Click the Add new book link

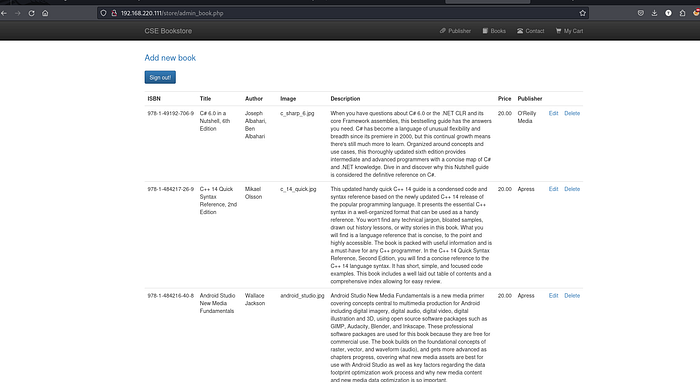[x=170, y=58]
